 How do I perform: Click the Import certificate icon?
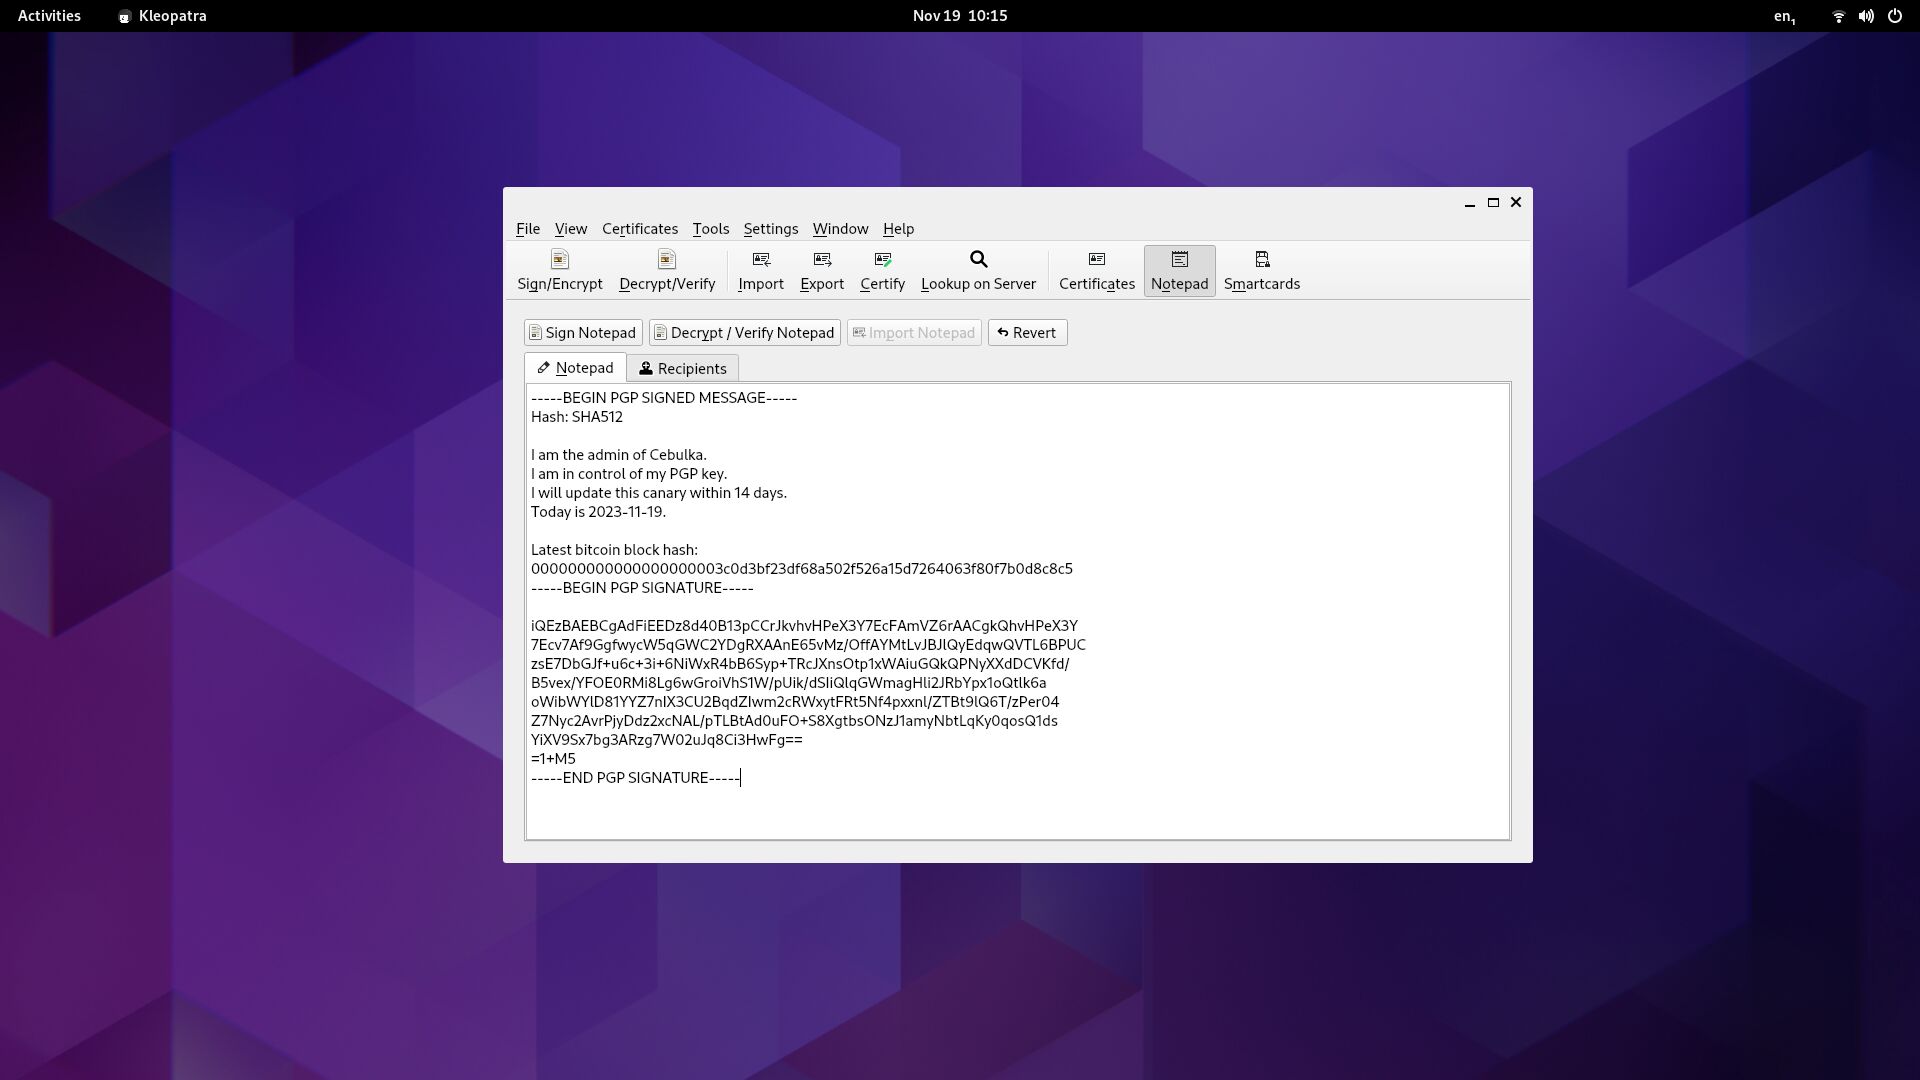pyautogui.click(x=760, y=270)
